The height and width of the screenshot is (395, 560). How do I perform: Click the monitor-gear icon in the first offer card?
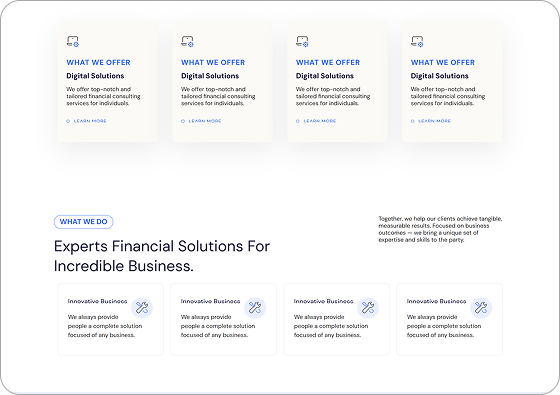(73, 41)
